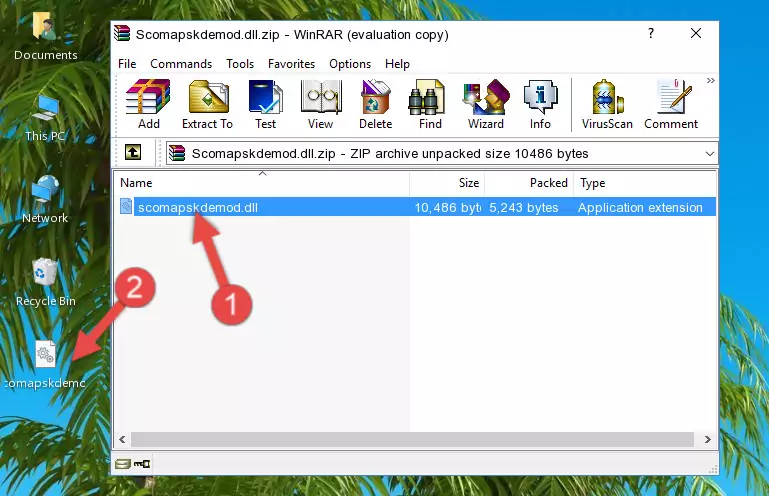769x496 pixels.
Task: Click the key password icon in the status bar
Action: coord(142,464)
